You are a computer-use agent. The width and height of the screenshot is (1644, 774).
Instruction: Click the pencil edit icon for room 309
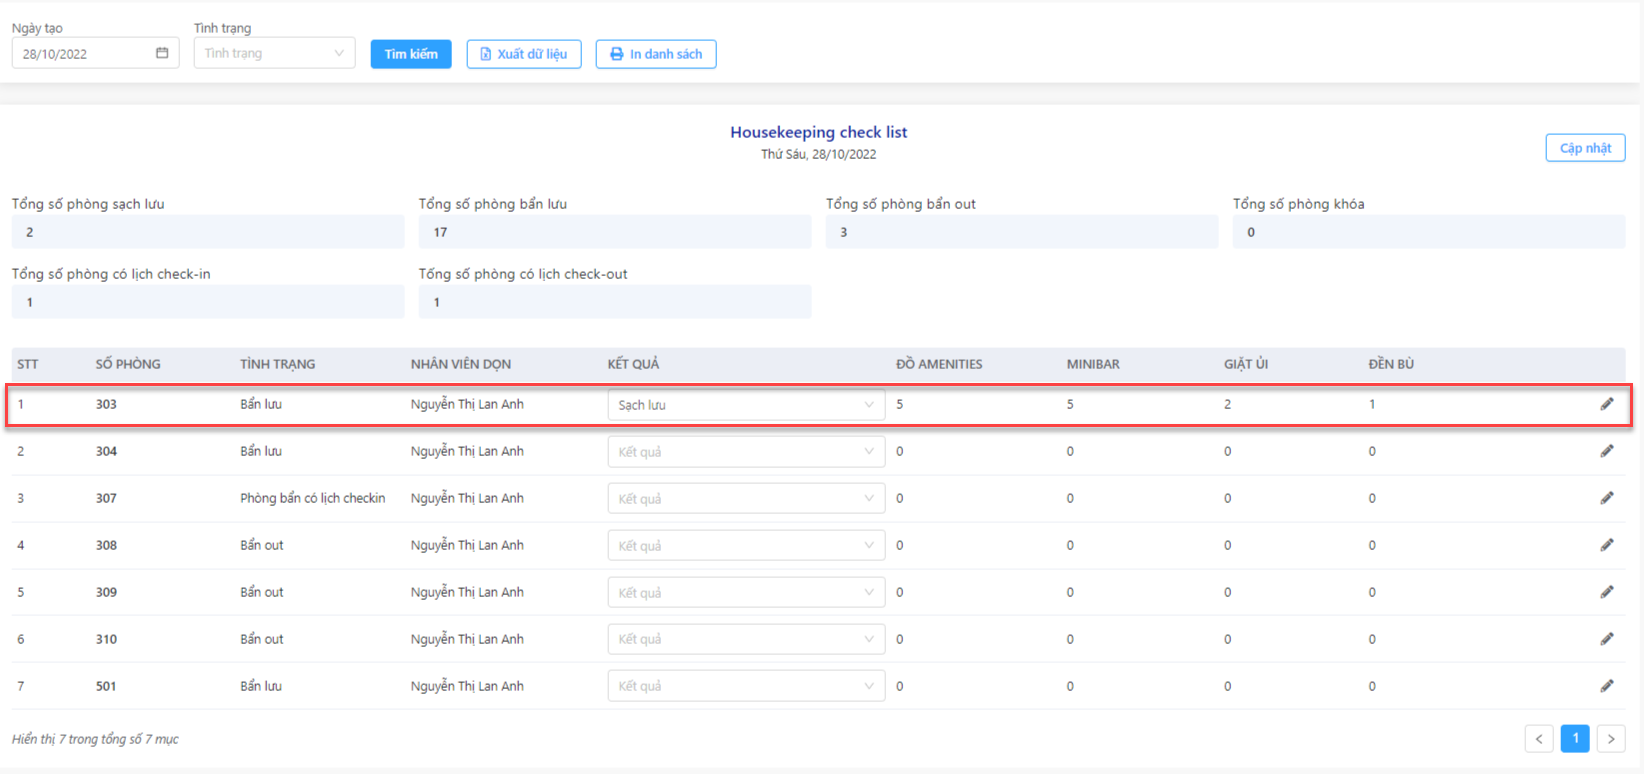tap(1607, 592)
